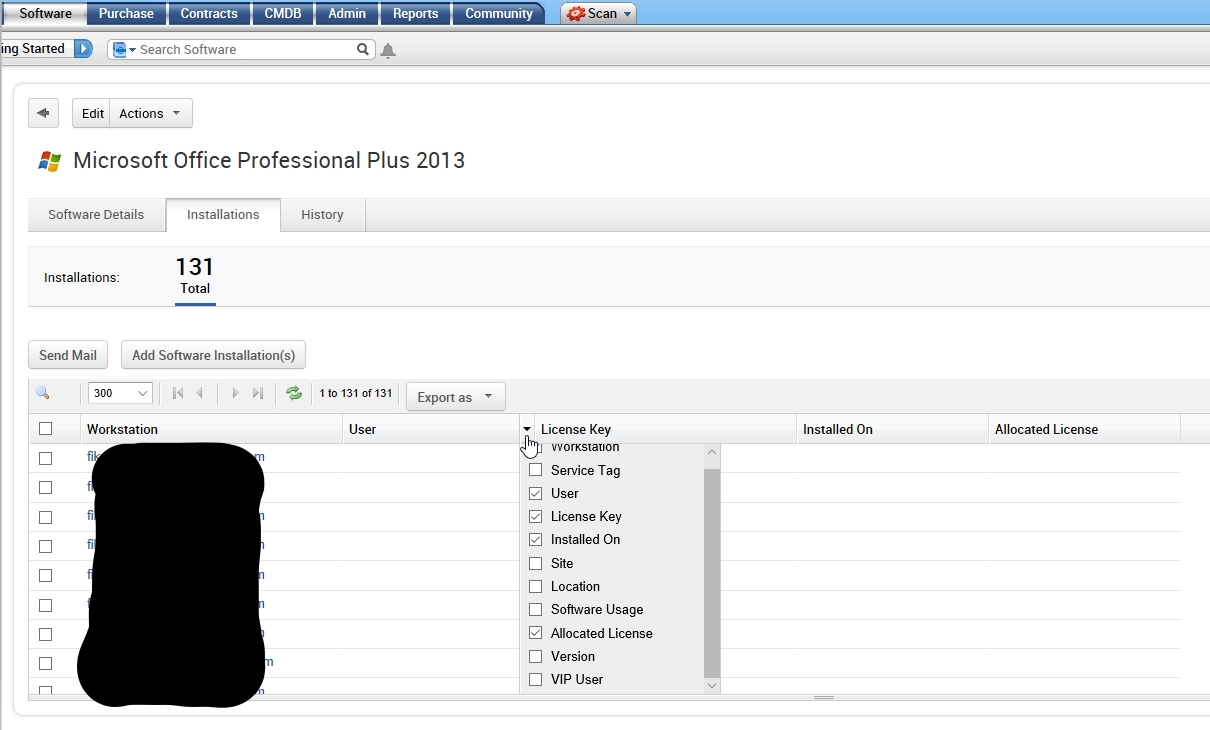This screenshot has width=1210, height=730.
Task: Open the Community module tab
Action: (x=498, y=13)
